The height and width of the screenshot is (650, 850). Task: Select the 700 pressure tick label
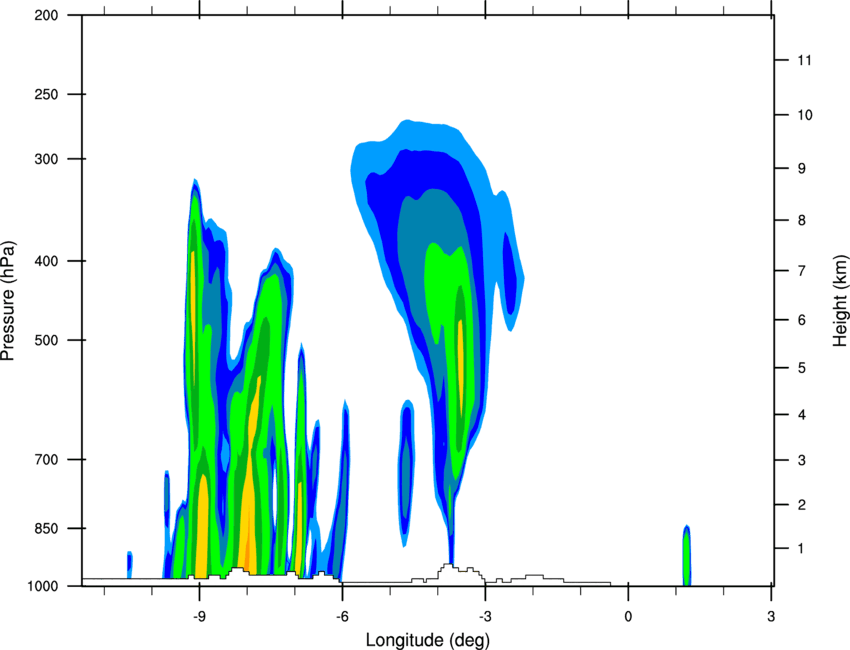(x=46, y=459)
